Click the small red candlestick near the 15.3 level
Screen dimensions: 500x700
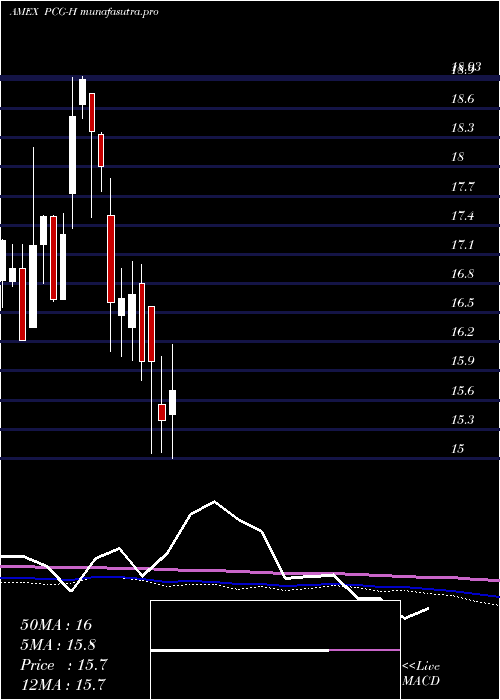click(x=162, y=412)
